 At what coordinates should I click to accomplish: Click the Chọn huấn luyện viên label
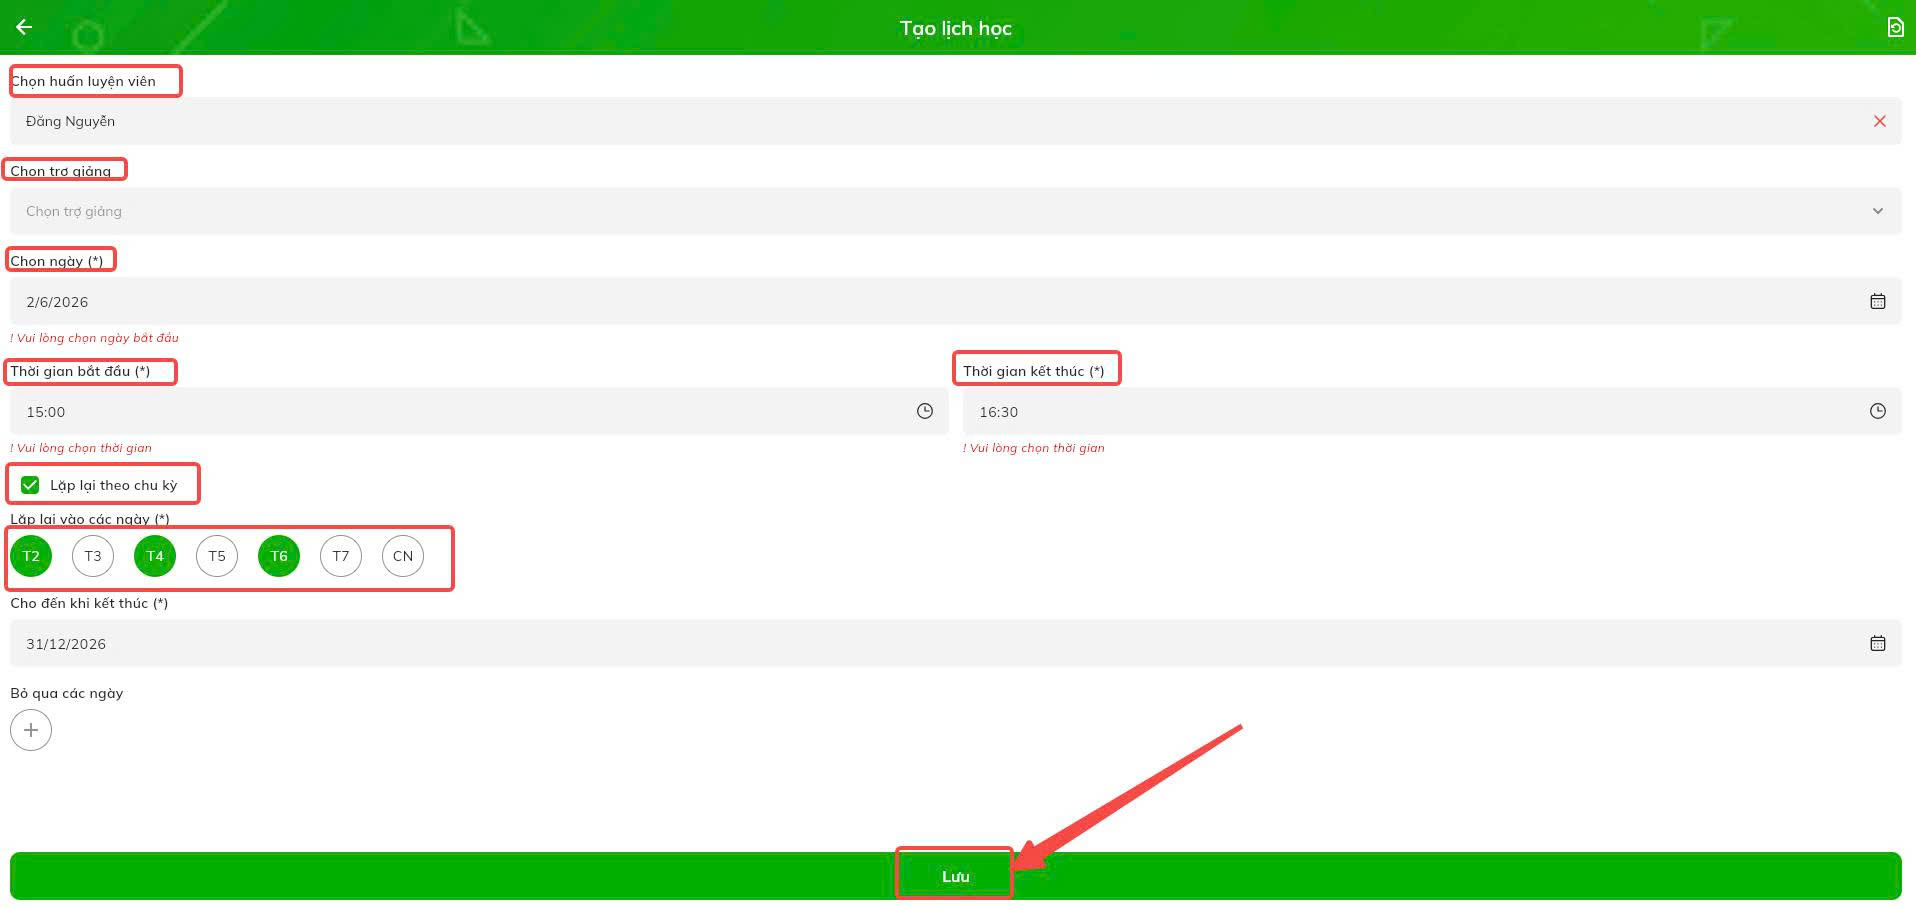(x=83, y=81)
